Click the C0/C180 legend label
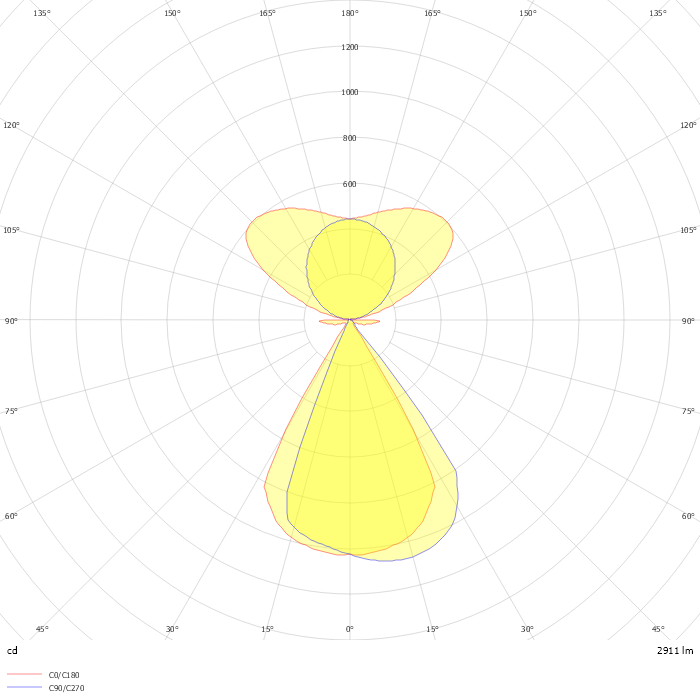Viewport: 700px width, 700px height. pyautogui.click(x=64, y=675)
